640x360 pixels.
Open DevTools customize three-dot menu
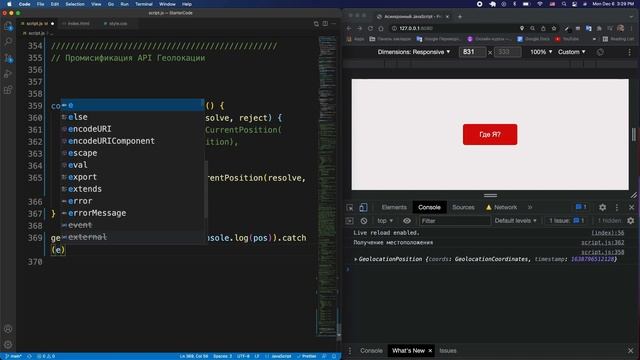[x=617, y=207]
